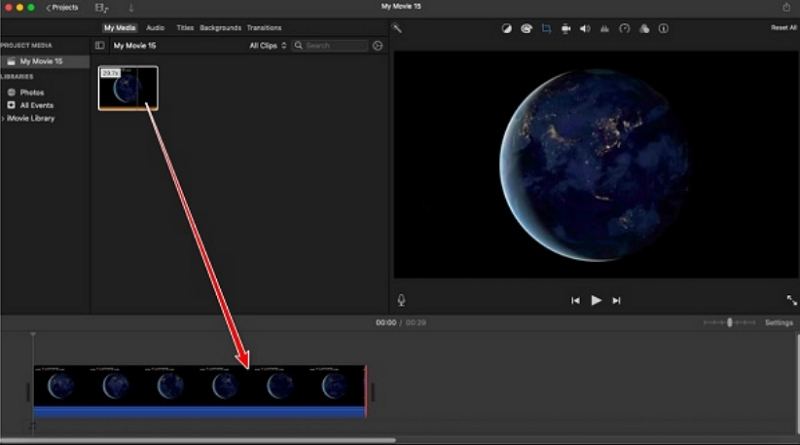The height and width of the screenshot is (445, 800).
Task: Click the Earth preview in viewer
Action: click(x=595, y=164)
